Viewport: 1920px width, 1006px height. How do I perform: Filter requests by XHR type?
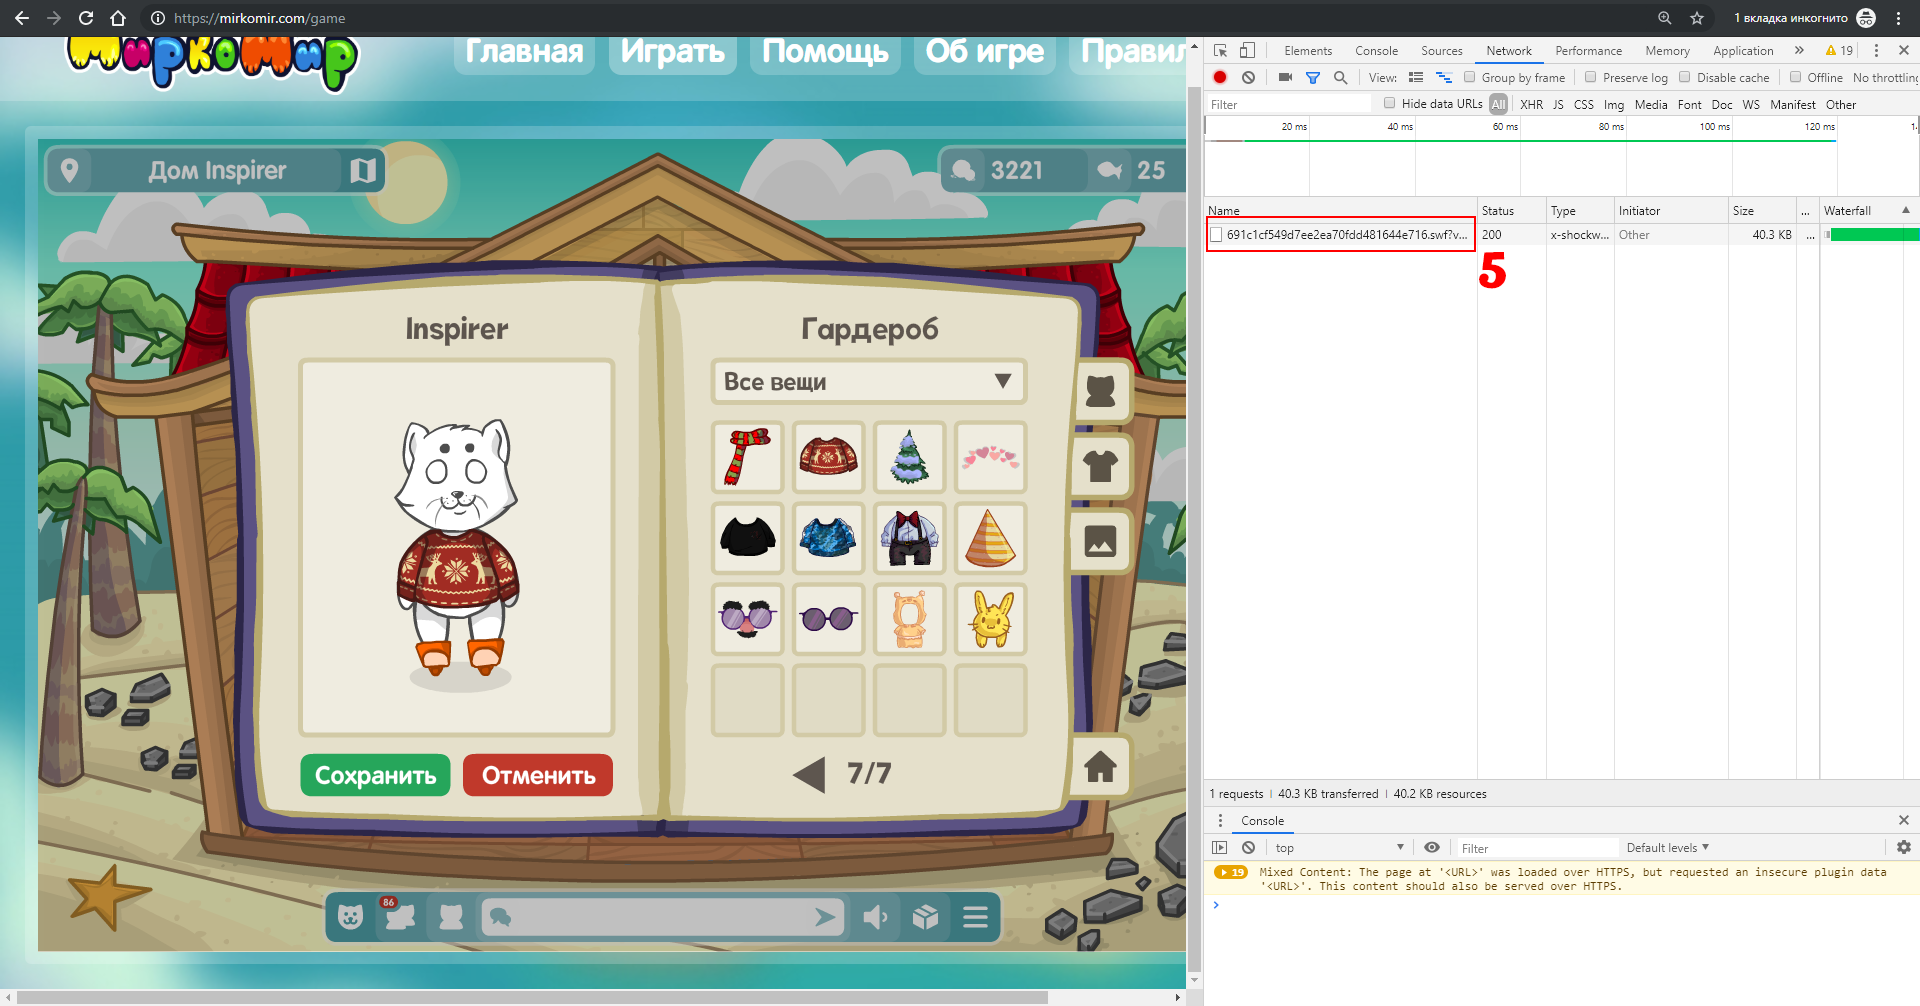[1531, 104]
